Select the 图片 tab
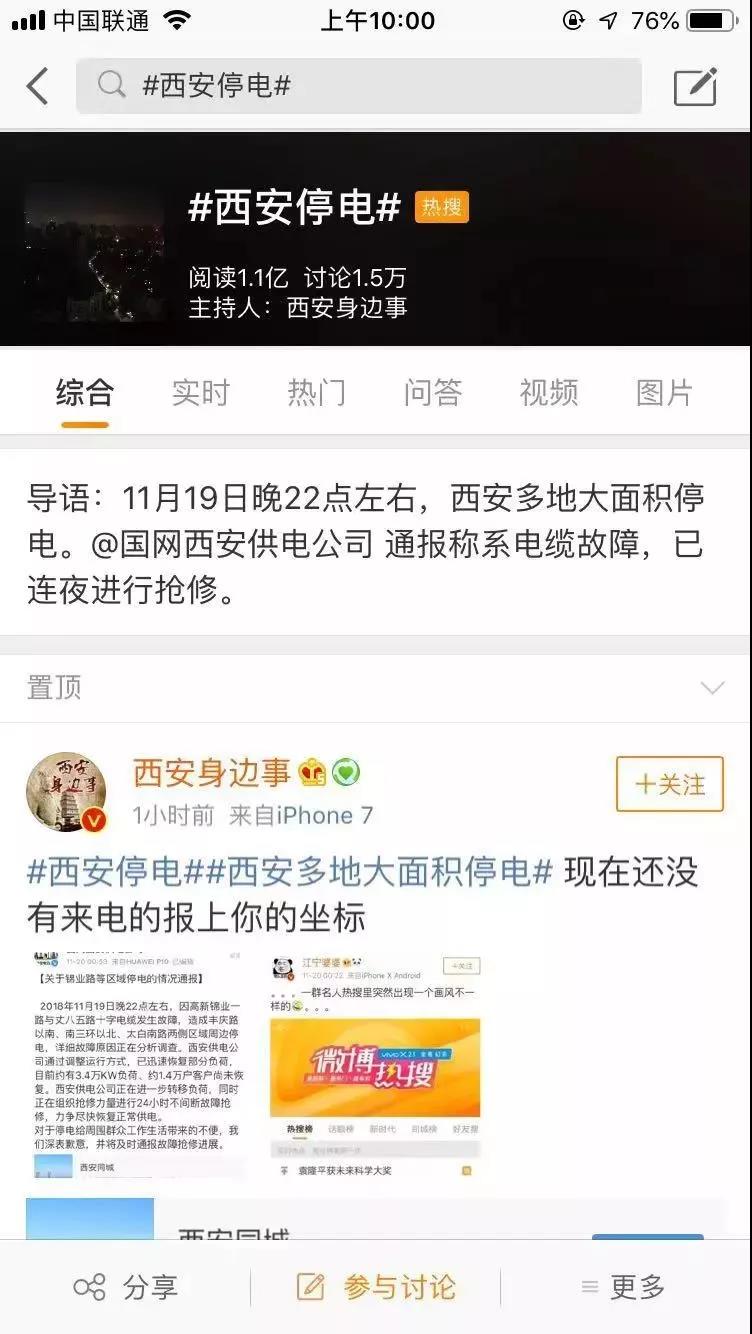 pos(665,393)
